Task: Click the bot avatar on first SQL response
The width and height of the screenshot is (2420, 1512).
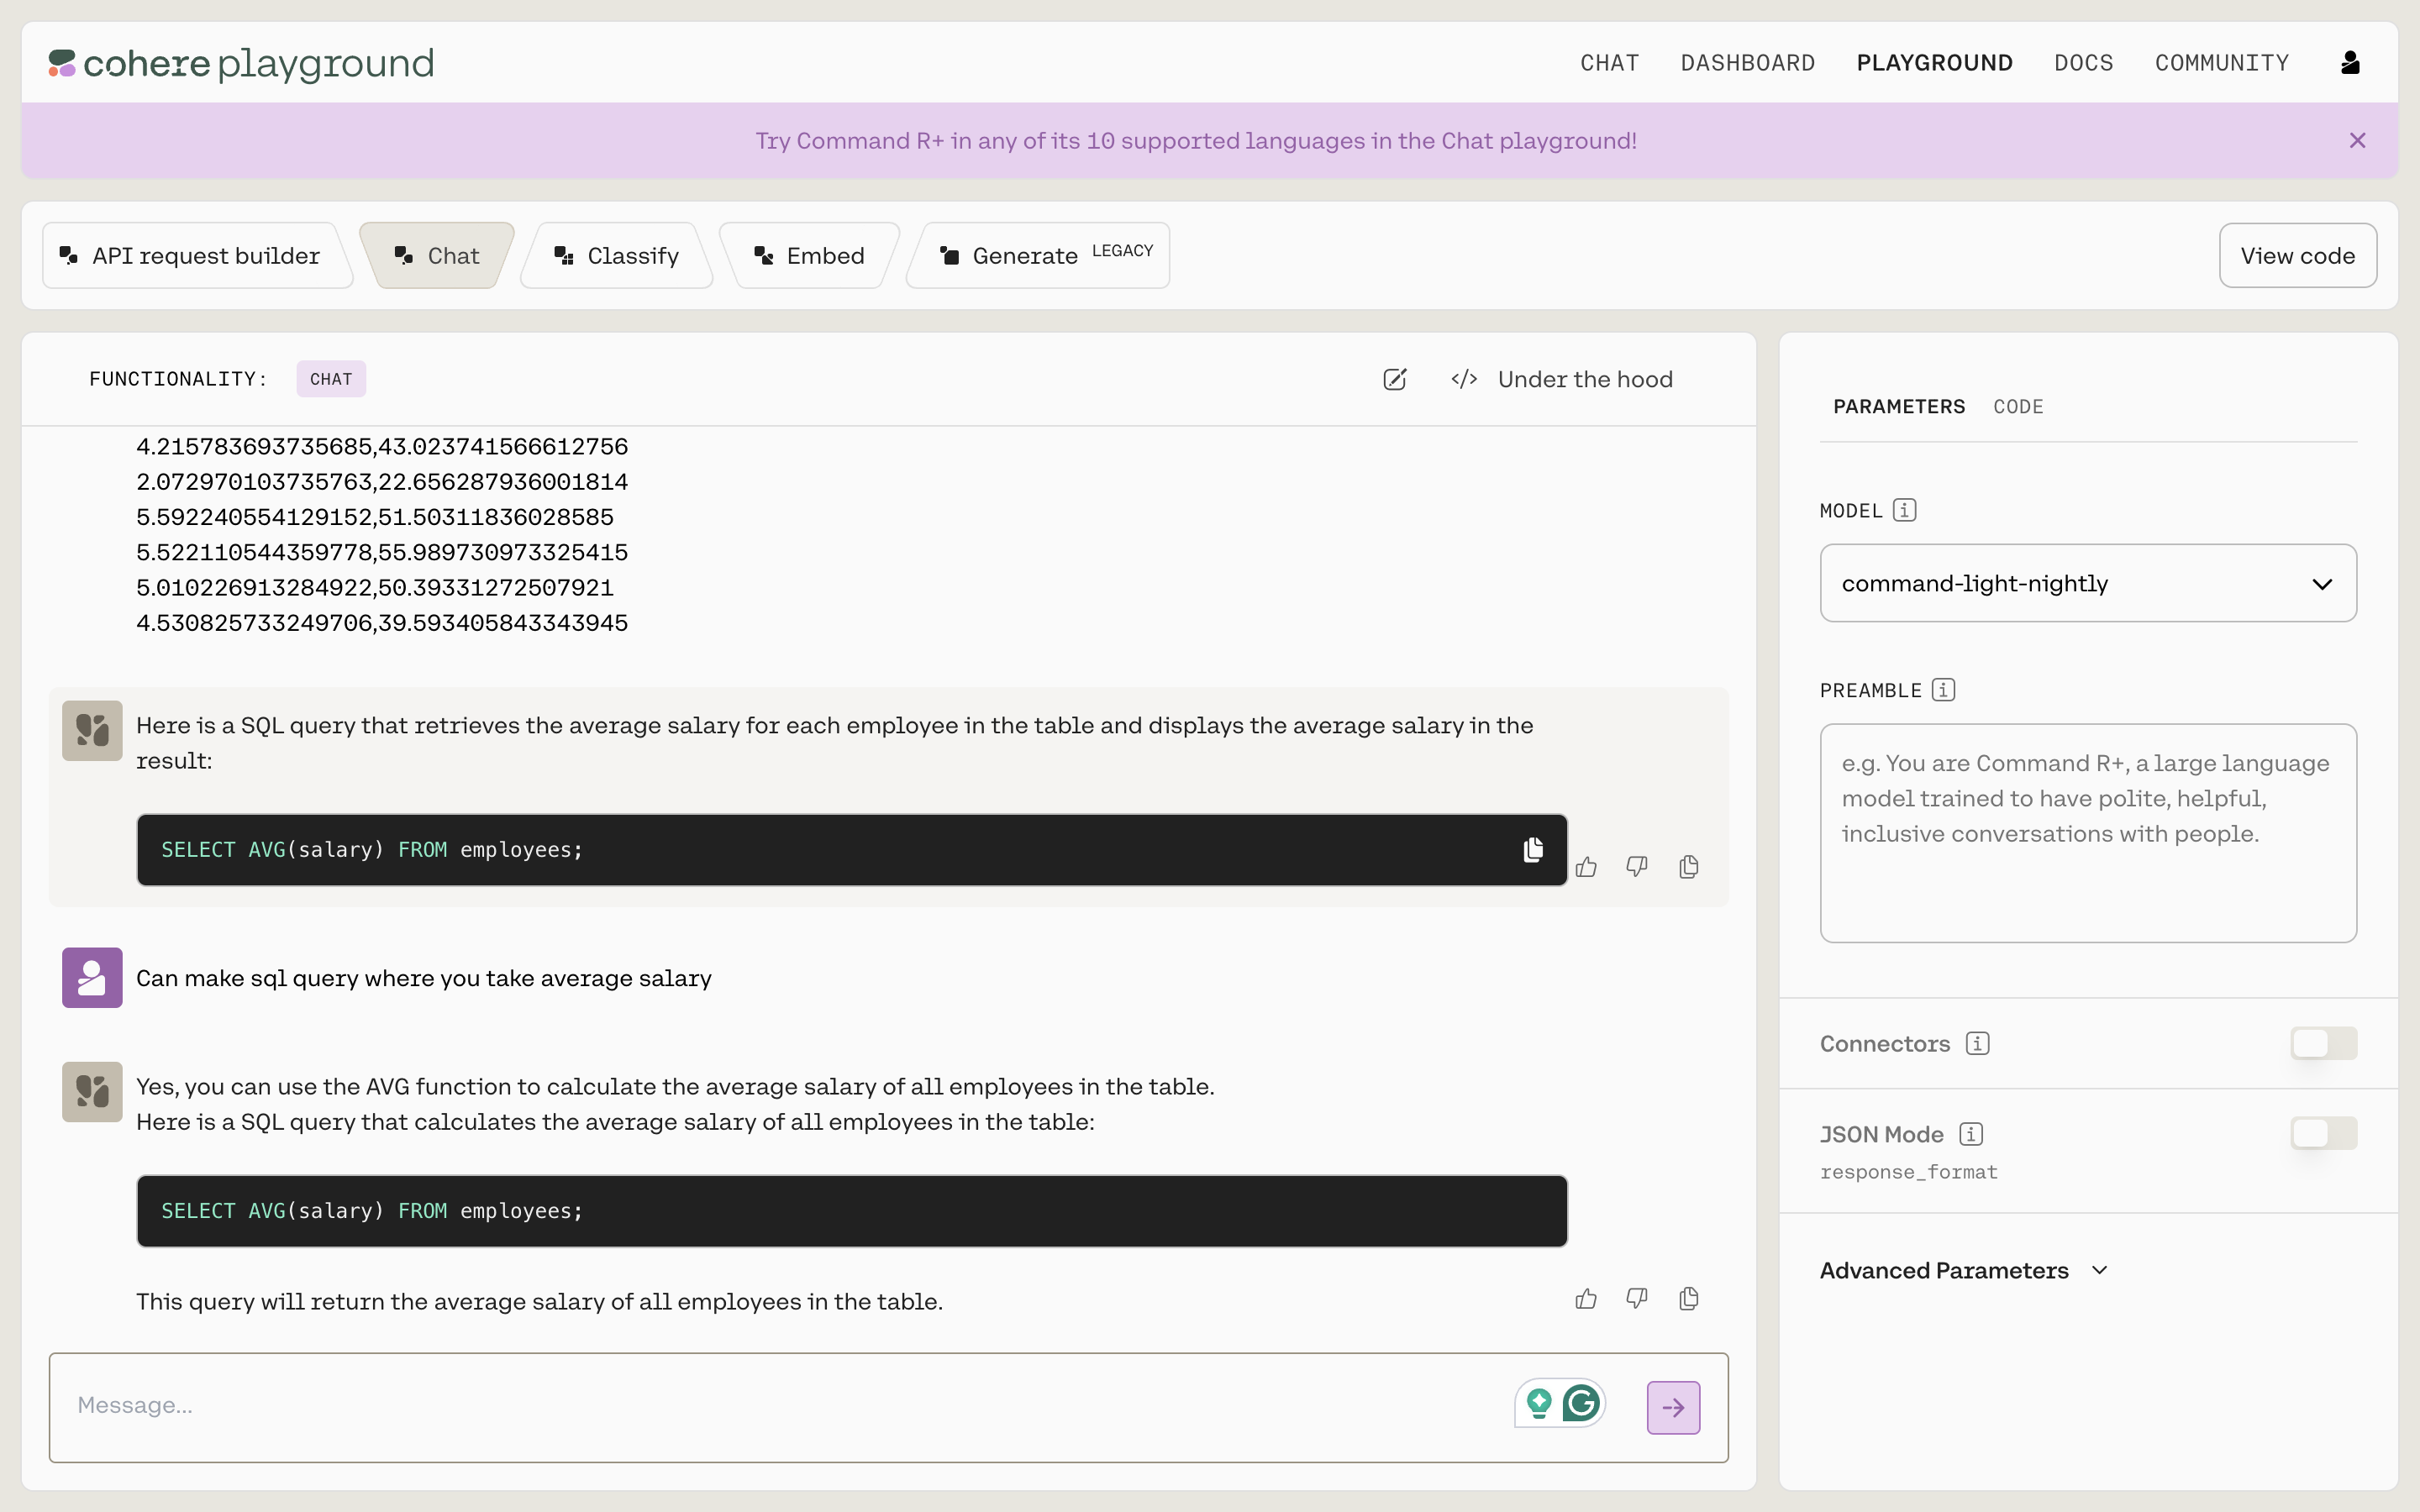Action: (92, 731)
